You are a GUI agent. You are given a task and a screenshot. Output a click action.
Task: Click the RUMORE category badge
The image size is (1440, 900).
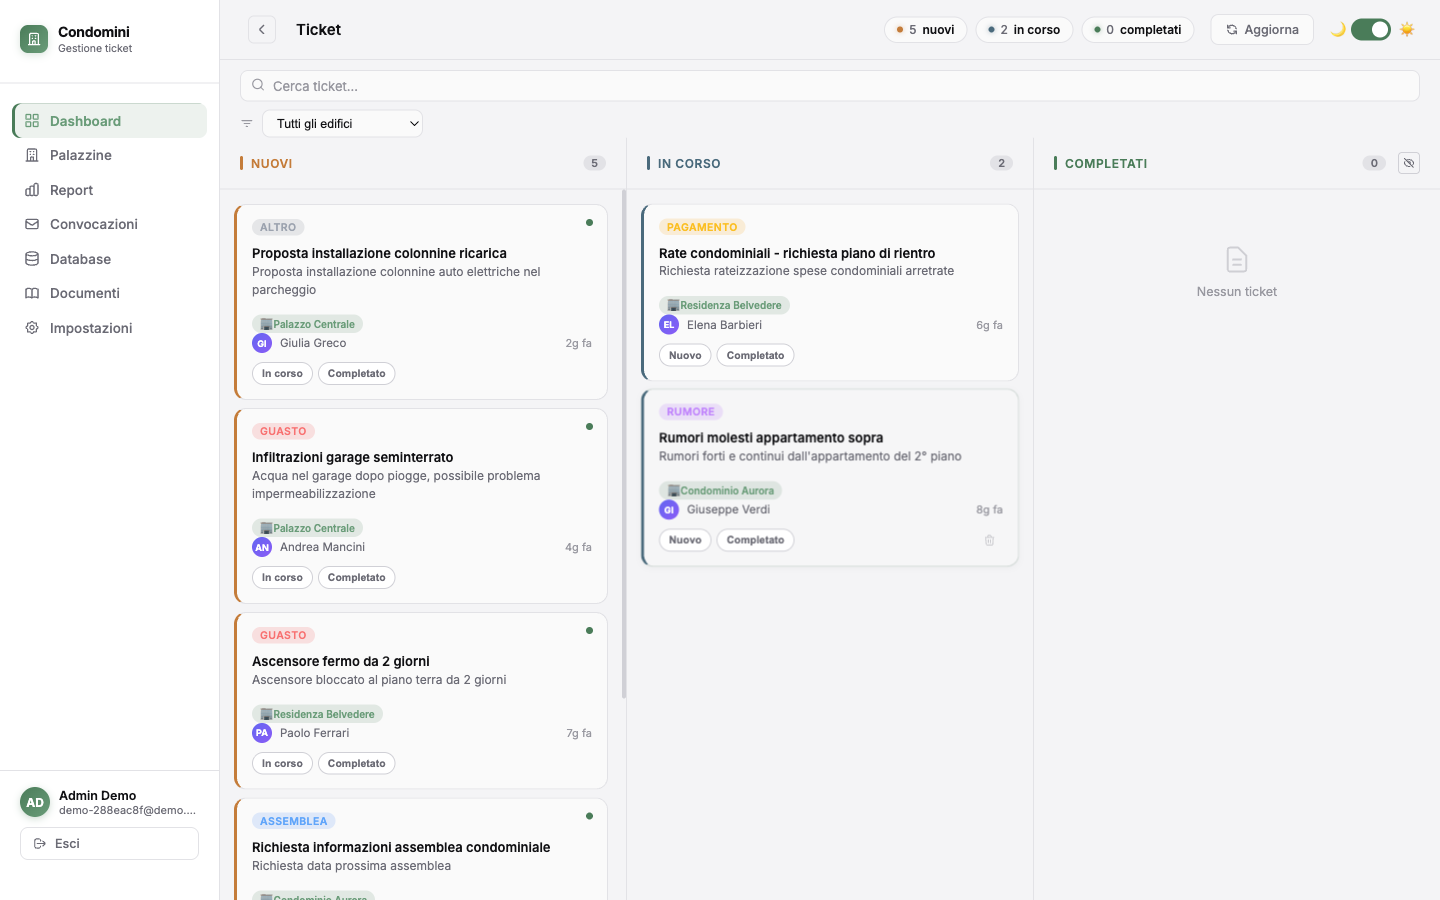(691, 412)
